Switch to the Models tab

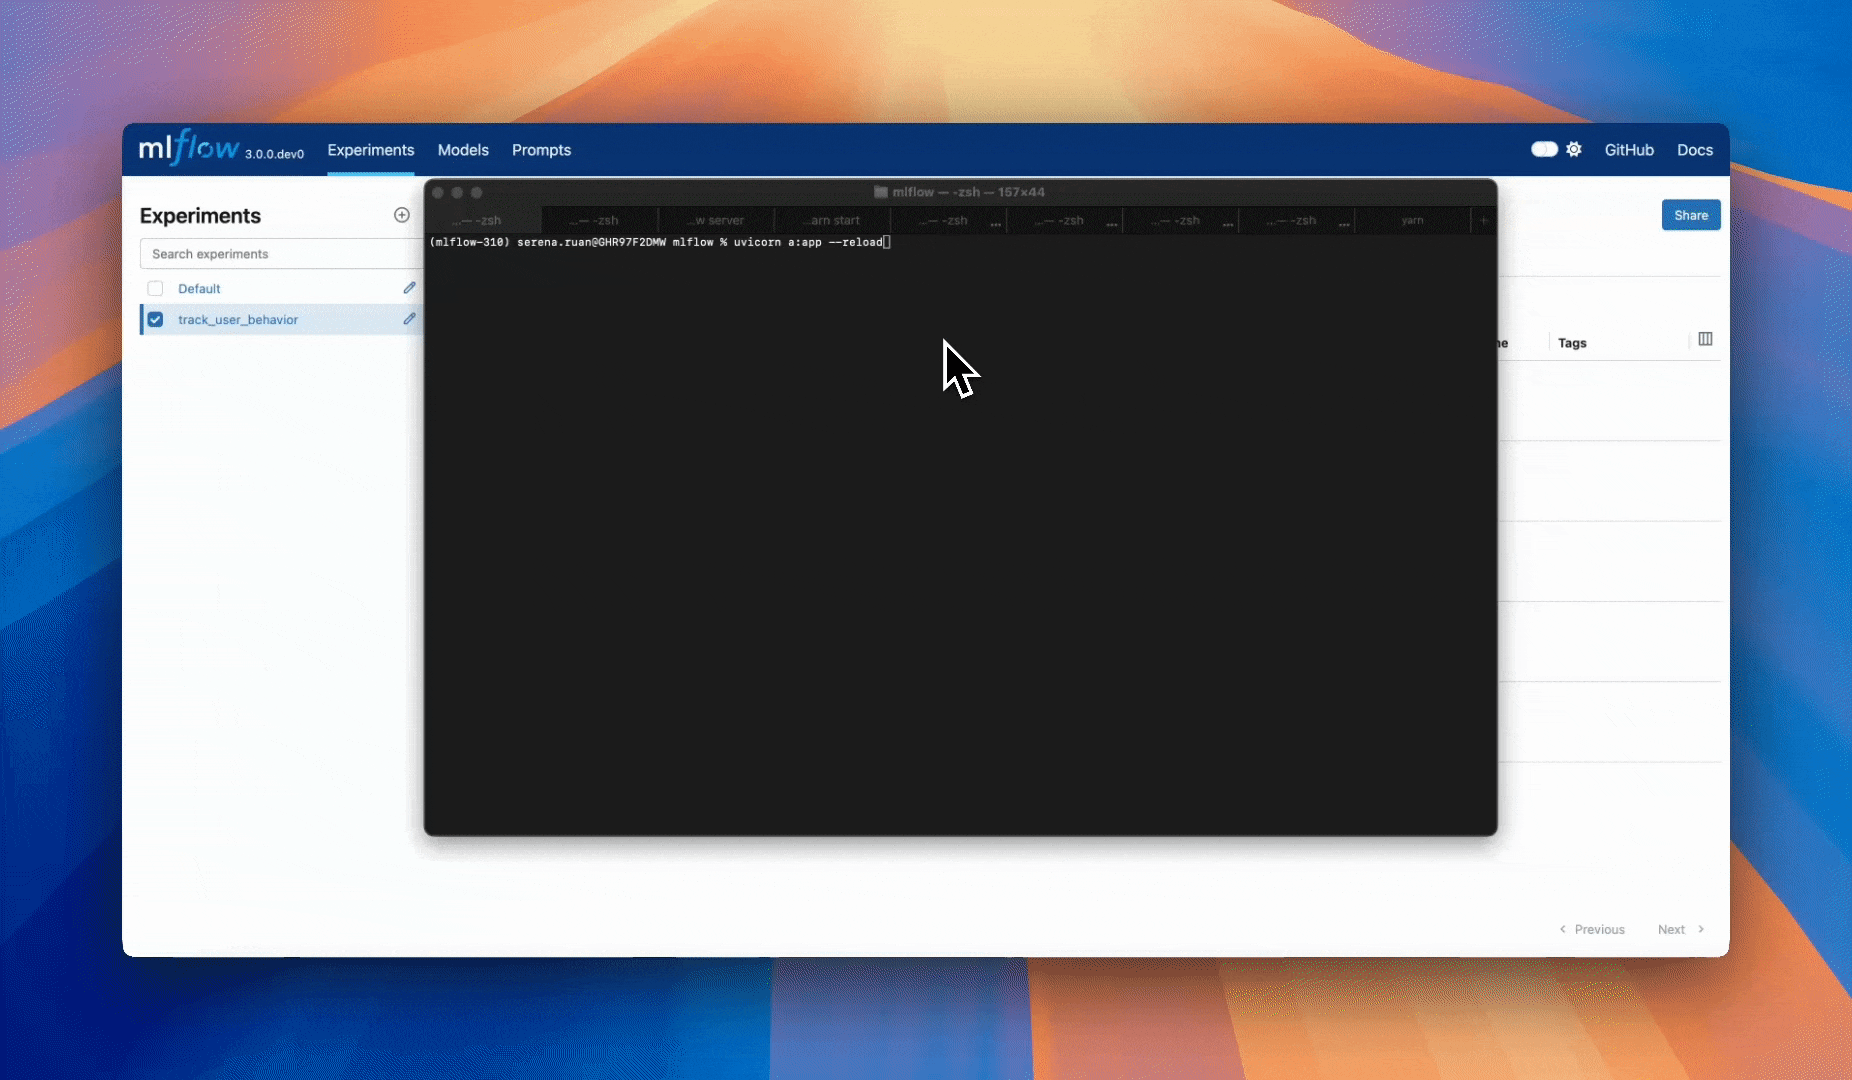tap(463, 150)
